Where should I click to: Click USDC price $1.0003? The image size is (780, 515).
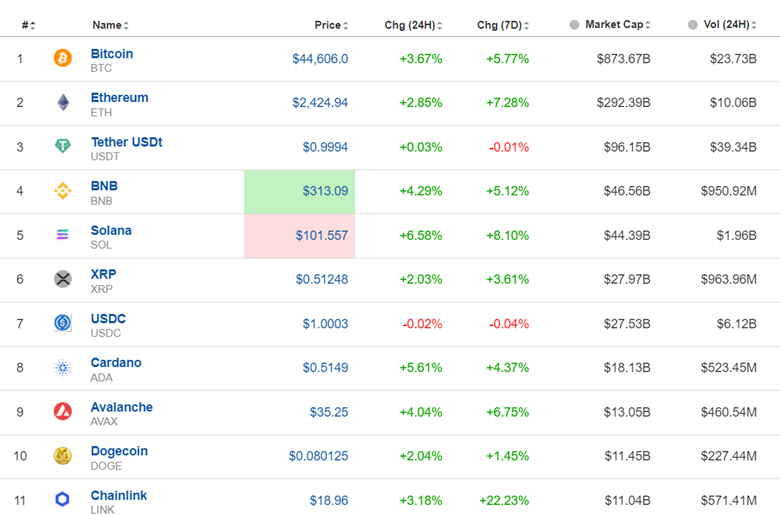(325, 323)
